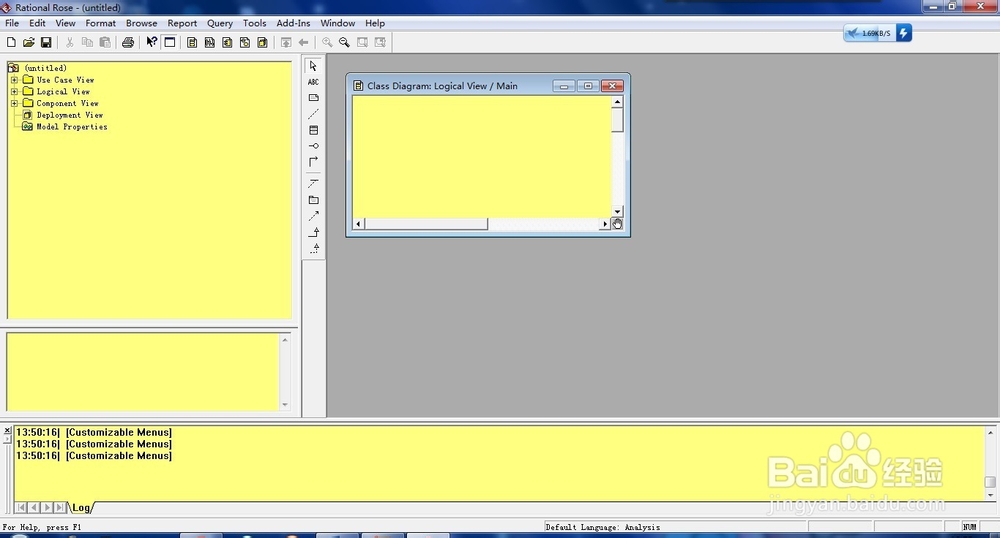Click Browse Class Diagram icon
The height and width of the screenshot is (538, 1000).
coord(192,42)
